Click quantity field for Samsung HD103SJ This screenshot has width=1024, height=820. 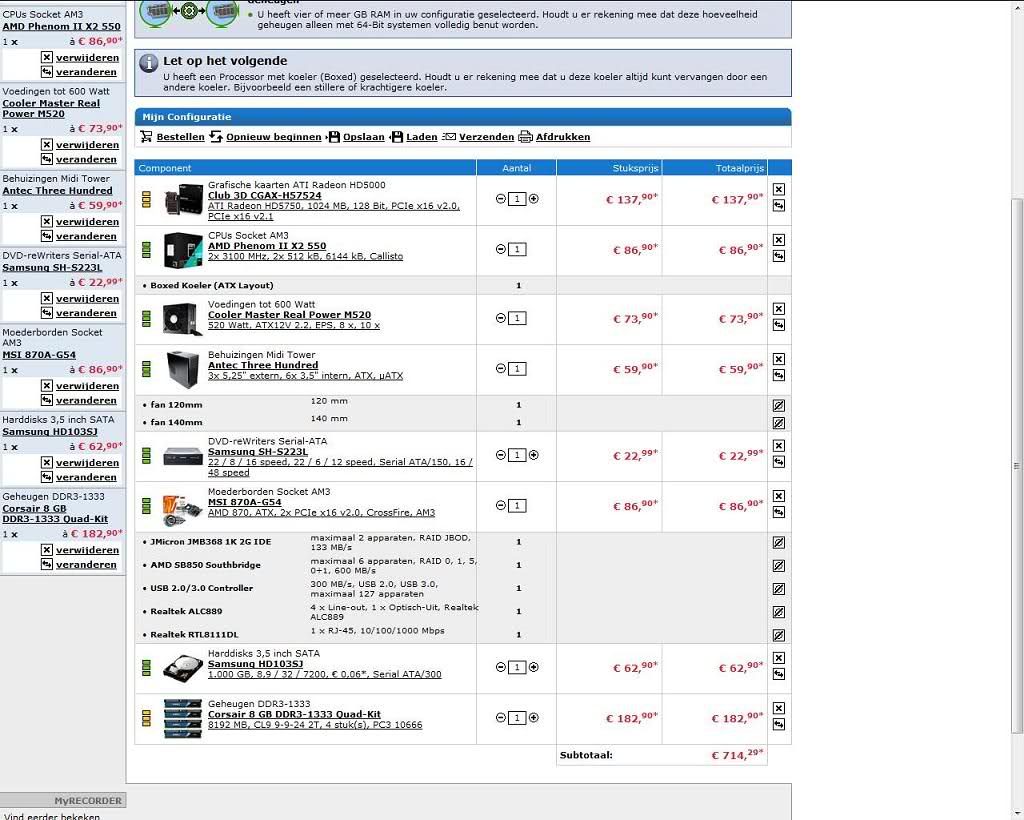point(517,668)
